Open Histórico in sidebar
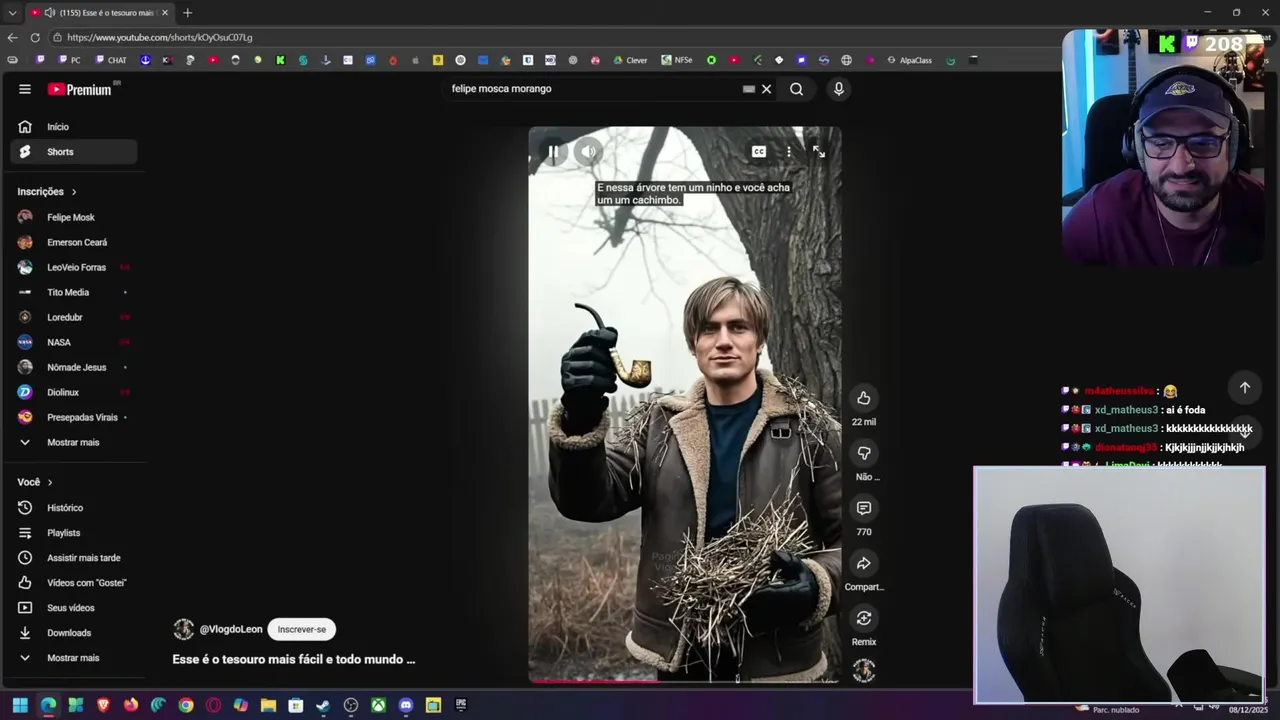Viewport: 1280px width, 720px height. pos(74,508)
